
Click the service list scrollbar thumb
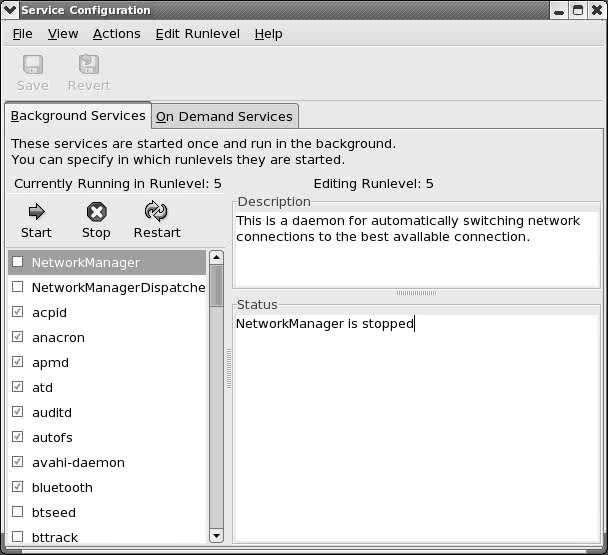(x=216, y=286)
